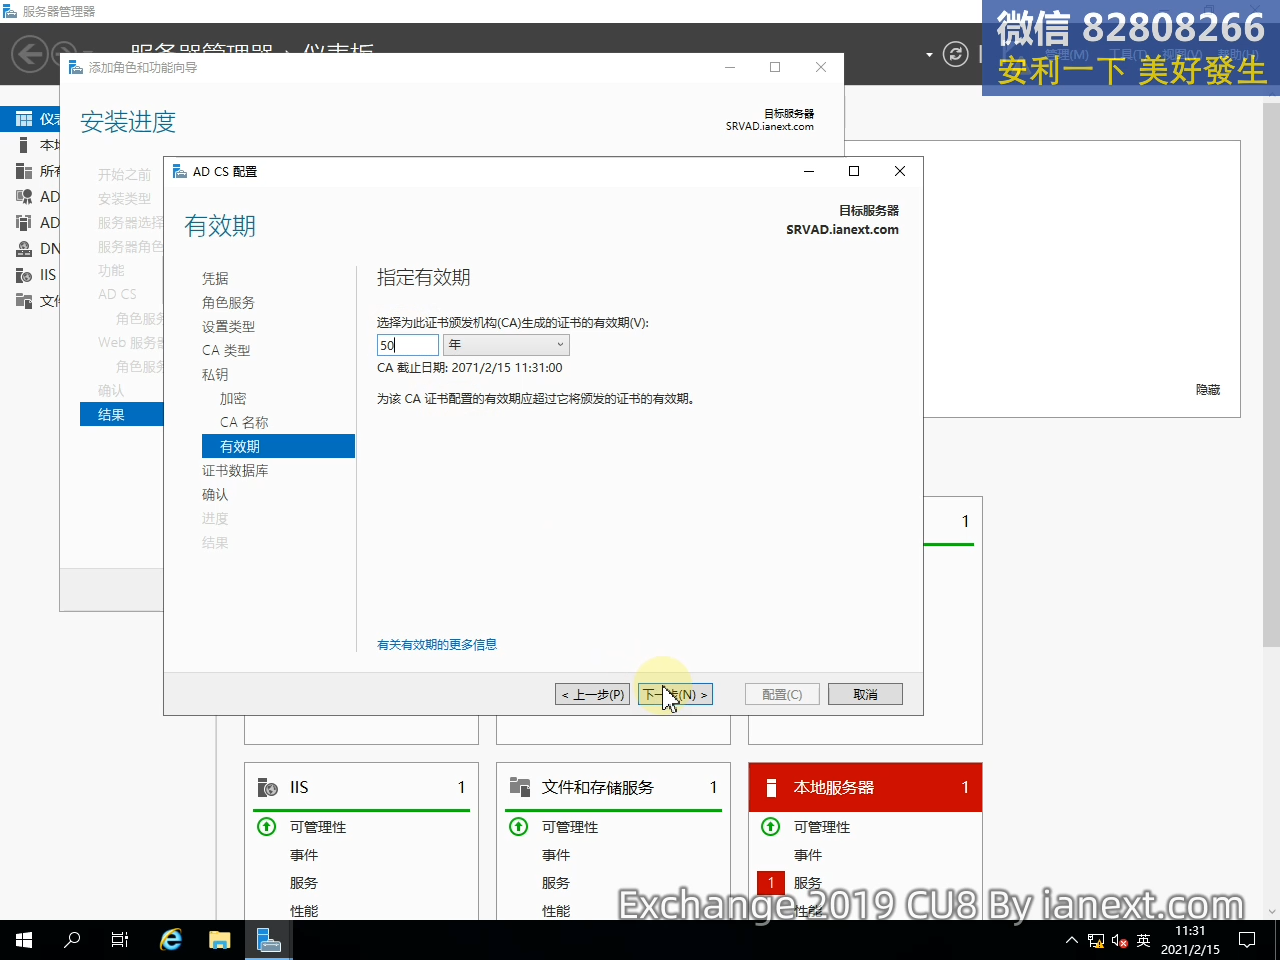Select Dashboard icon in Server Manager sidebar

point(24,119)
